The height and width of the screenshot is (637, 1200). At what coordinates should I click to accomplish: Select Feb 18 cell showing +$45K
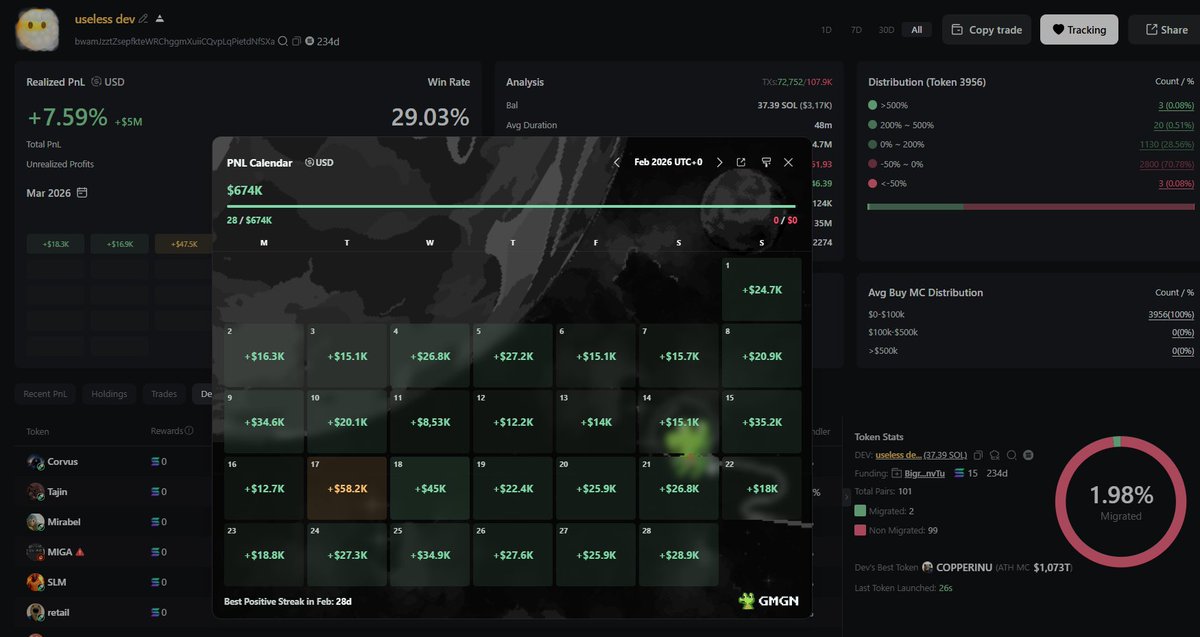429,488
